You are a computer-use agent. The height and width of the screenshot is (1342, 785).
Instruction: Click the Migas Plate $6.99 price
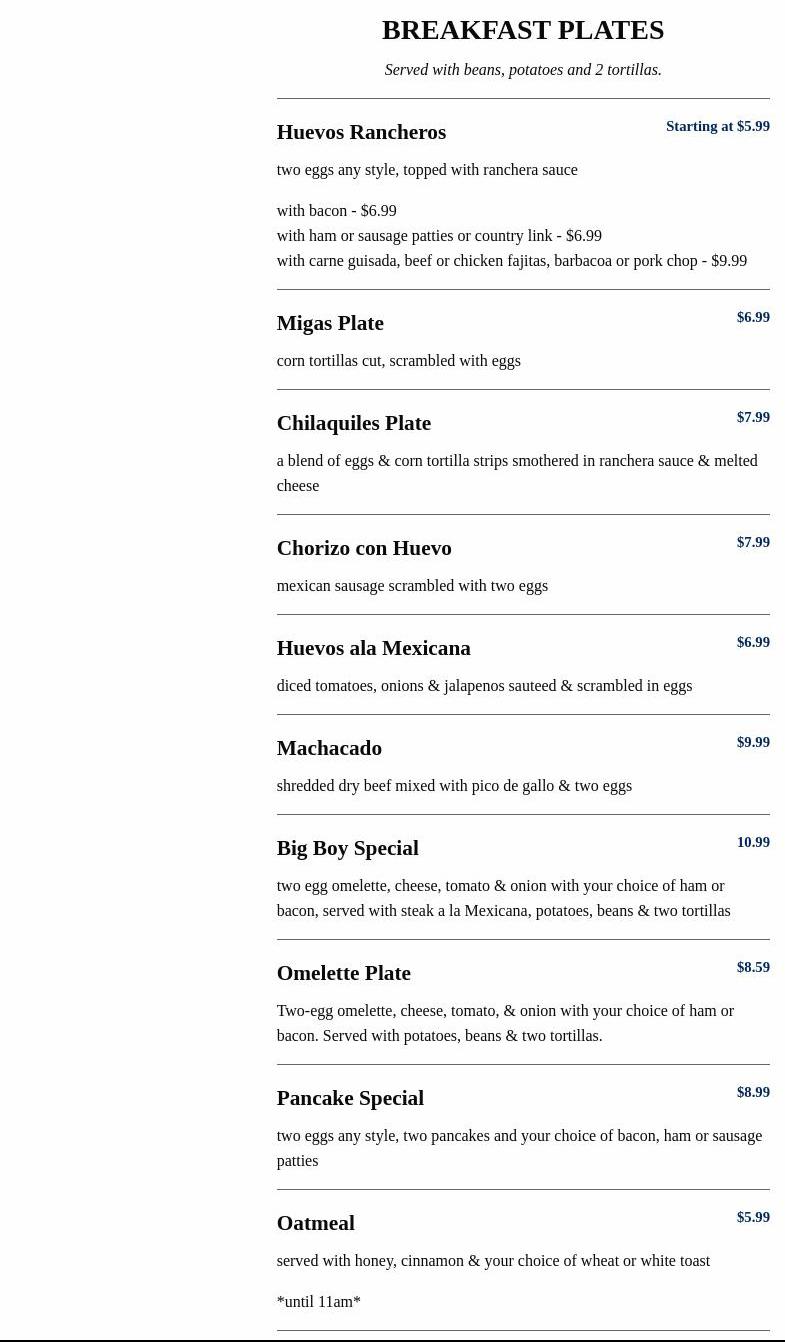coord(753,317)
